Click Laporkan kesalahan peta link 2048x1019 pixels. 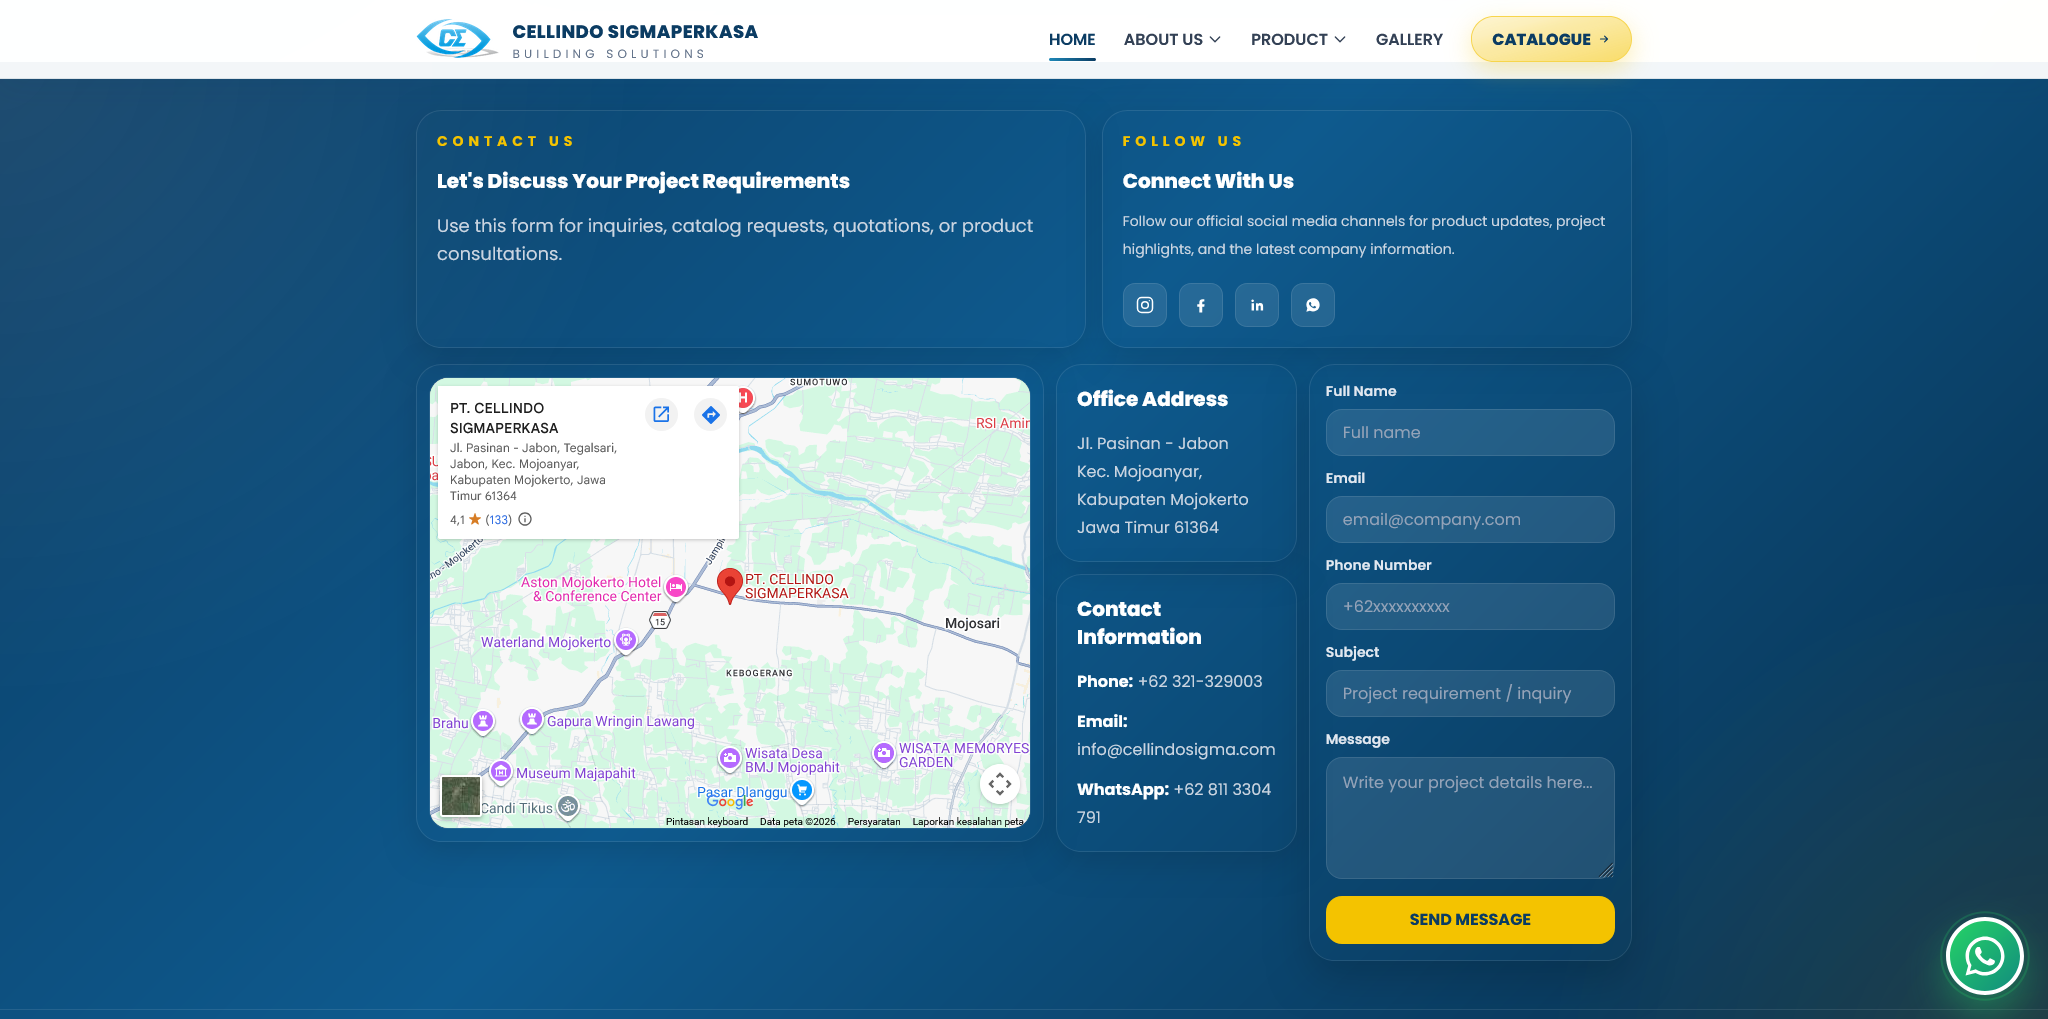968,822
